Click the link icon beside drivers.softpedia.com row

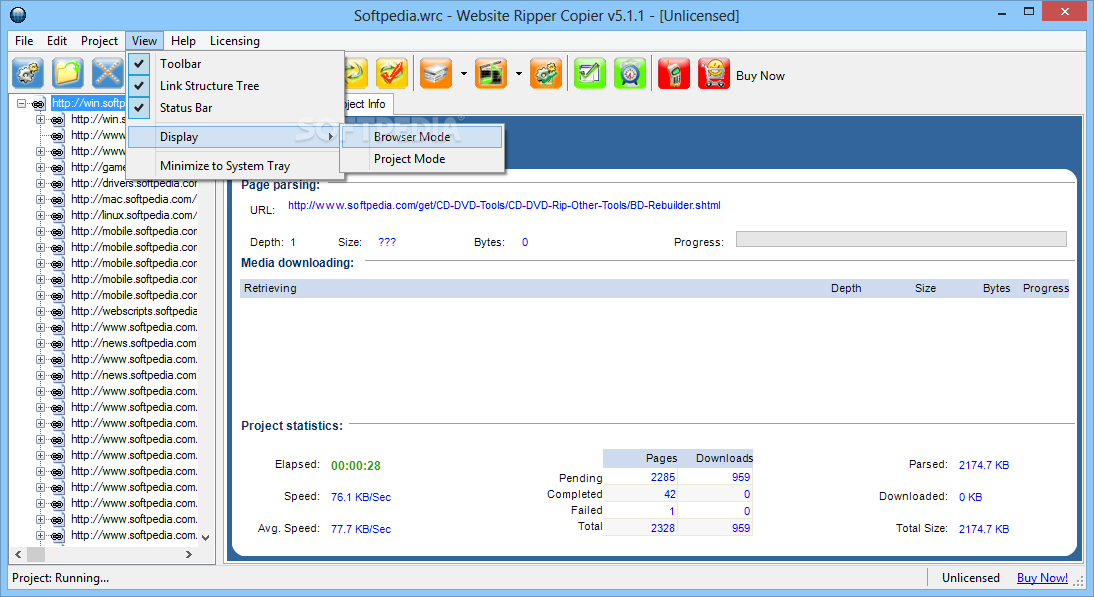pos(57,184)
